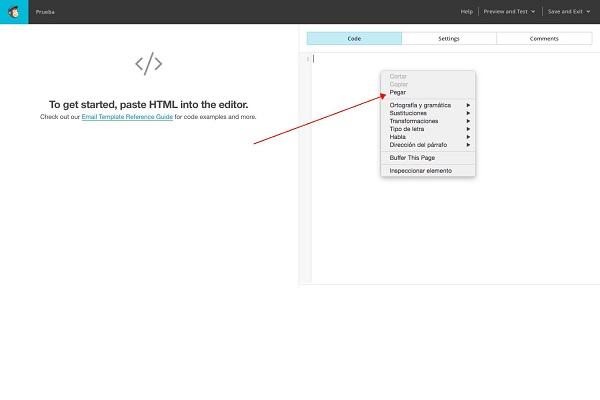This screenshot has height=400, width=600.
Task: Open the Tipo de letra submenu
Action: pyautogui.click(x=411, y=129)
